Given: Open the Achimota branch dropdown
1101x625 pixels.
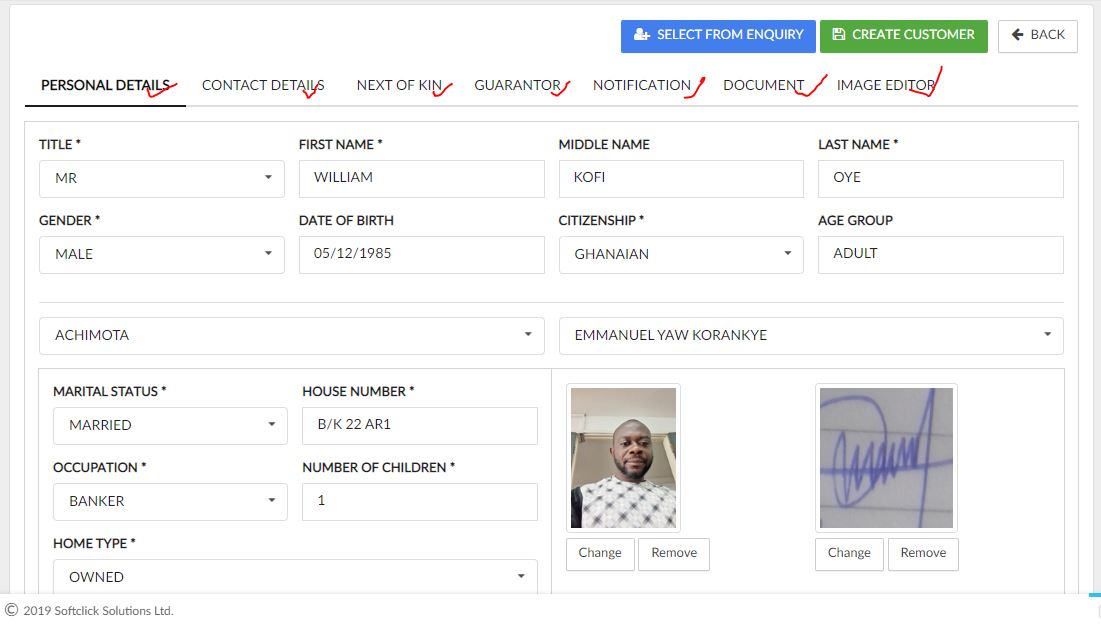Looking at the screenshot, I should (x=292, y=335).
